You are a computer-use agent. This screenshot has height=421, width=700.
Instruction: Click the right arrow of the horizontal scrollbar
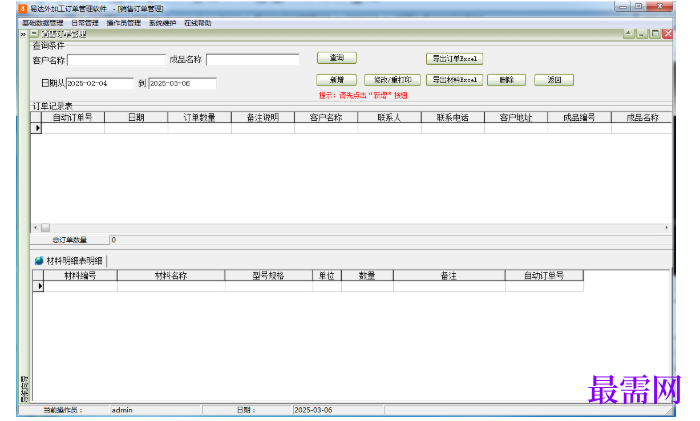click(x=667, y=228)
